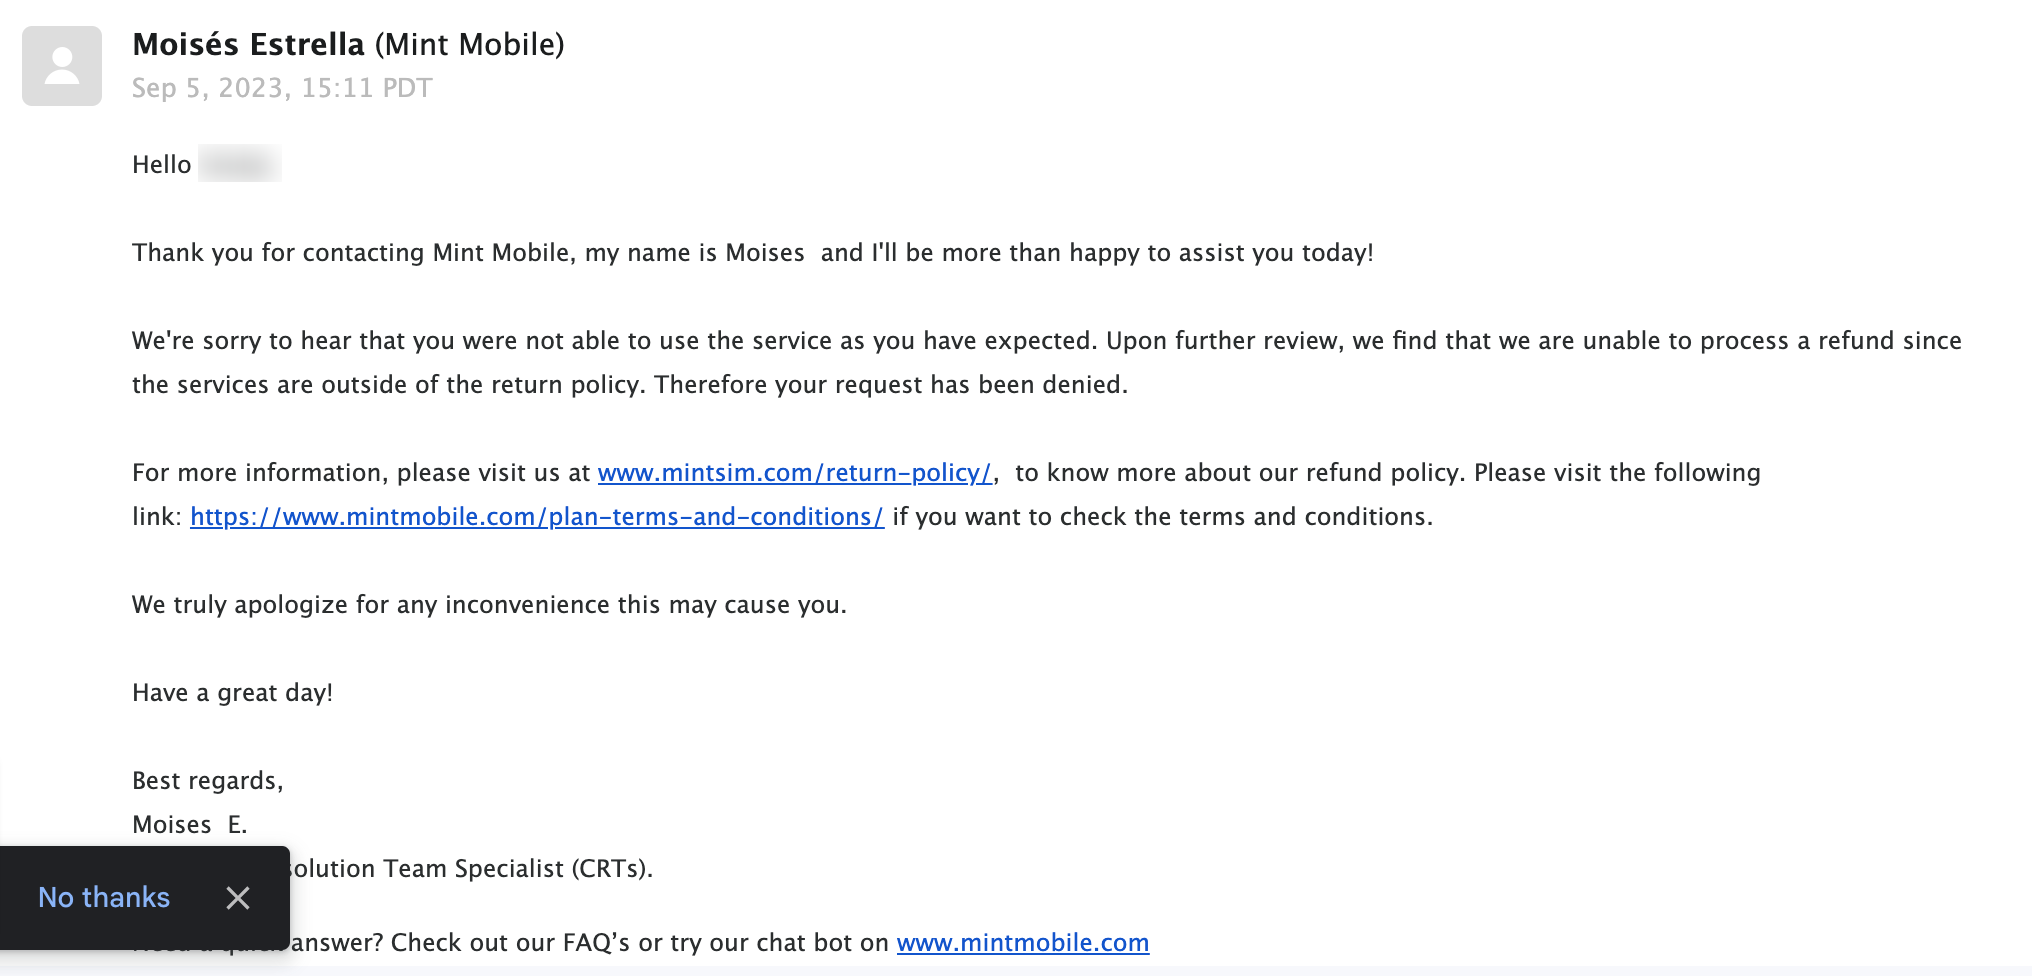This screenshot has width=2032, height=976.
Task: Click the blurred recipient name after Hello
Action: 240,164
